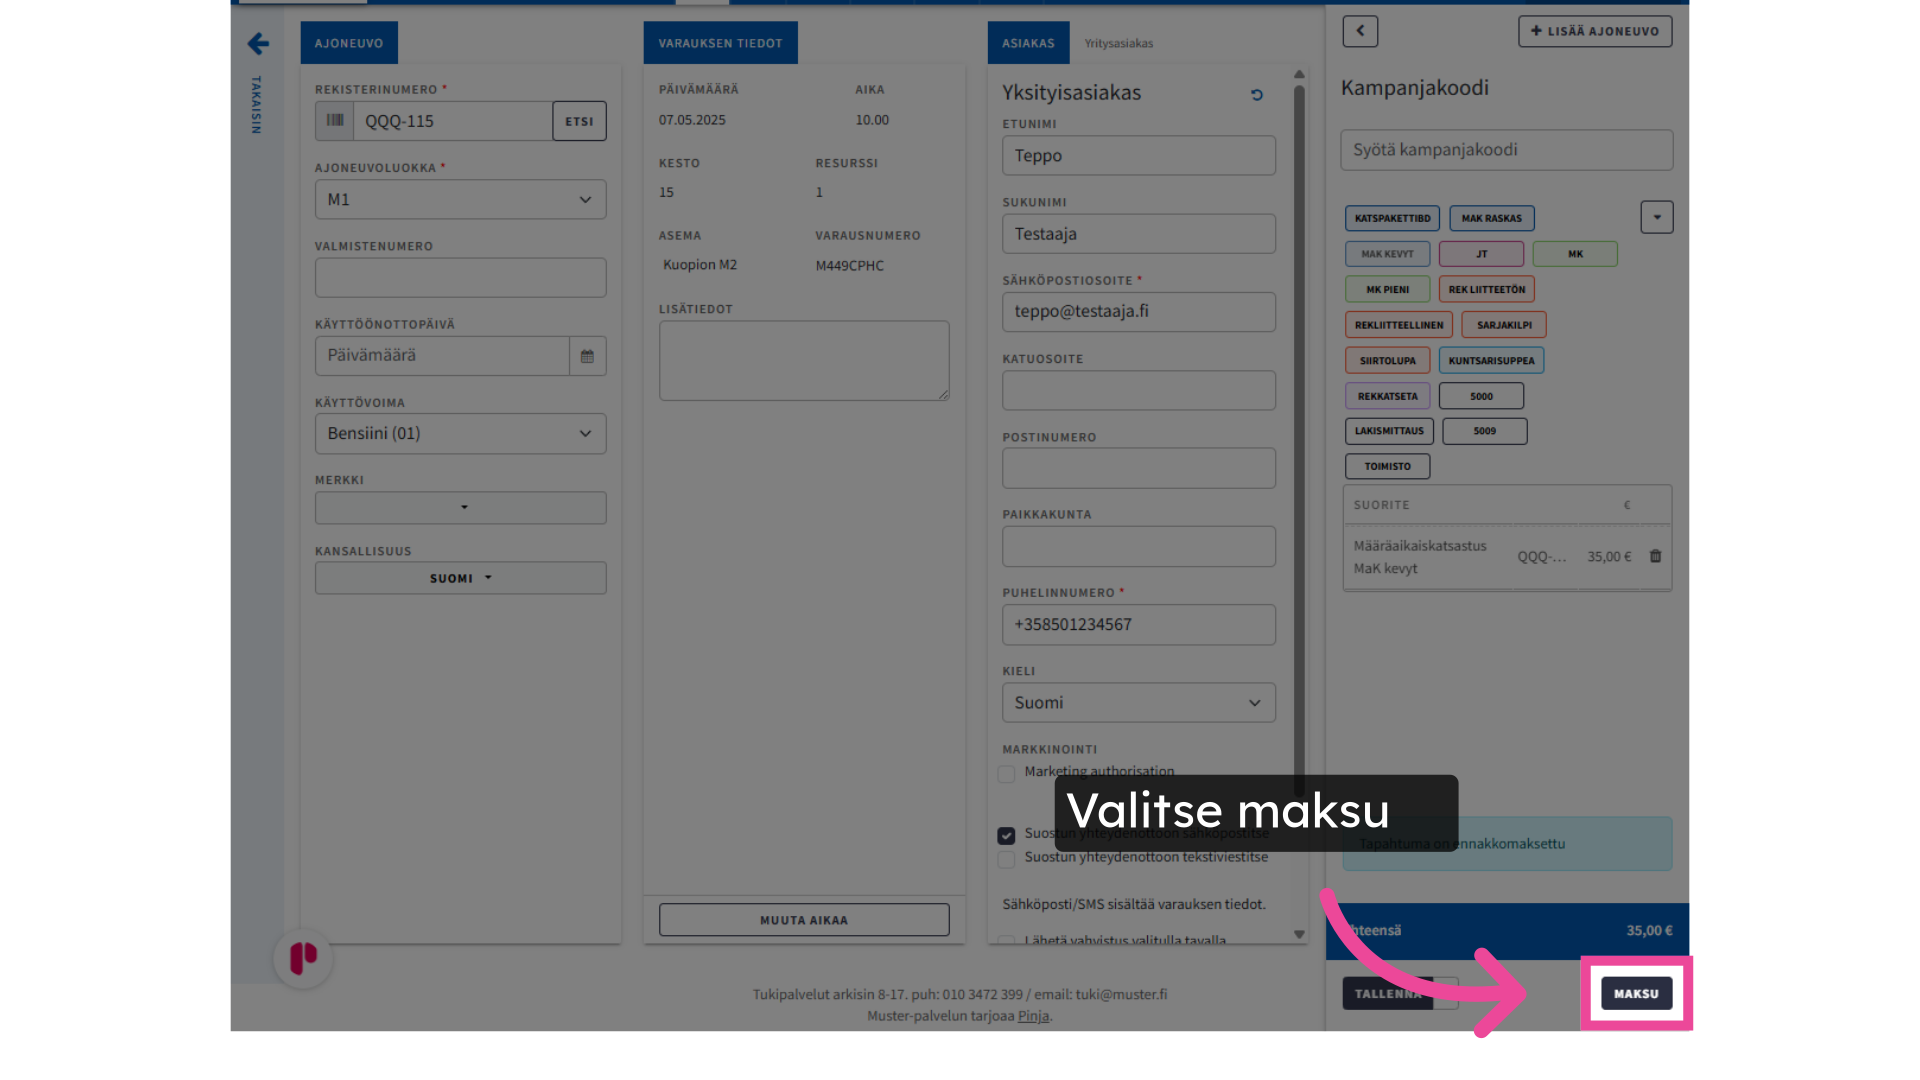Select the REK LIITTEETÖN tag
Screen dimensions: 1920x1080
click(1486, 289)
